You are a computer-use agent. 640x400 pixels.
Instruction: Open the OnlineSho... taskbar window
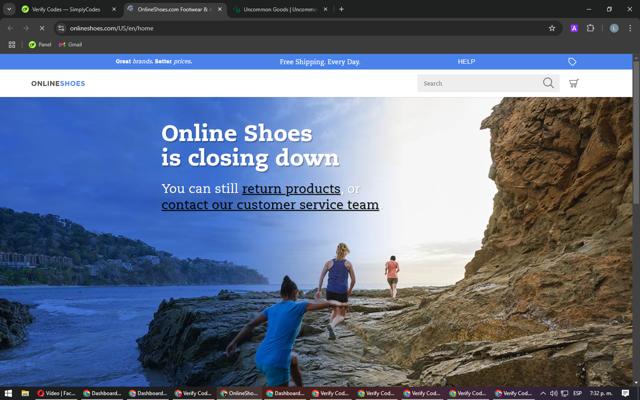pos(239,393)
